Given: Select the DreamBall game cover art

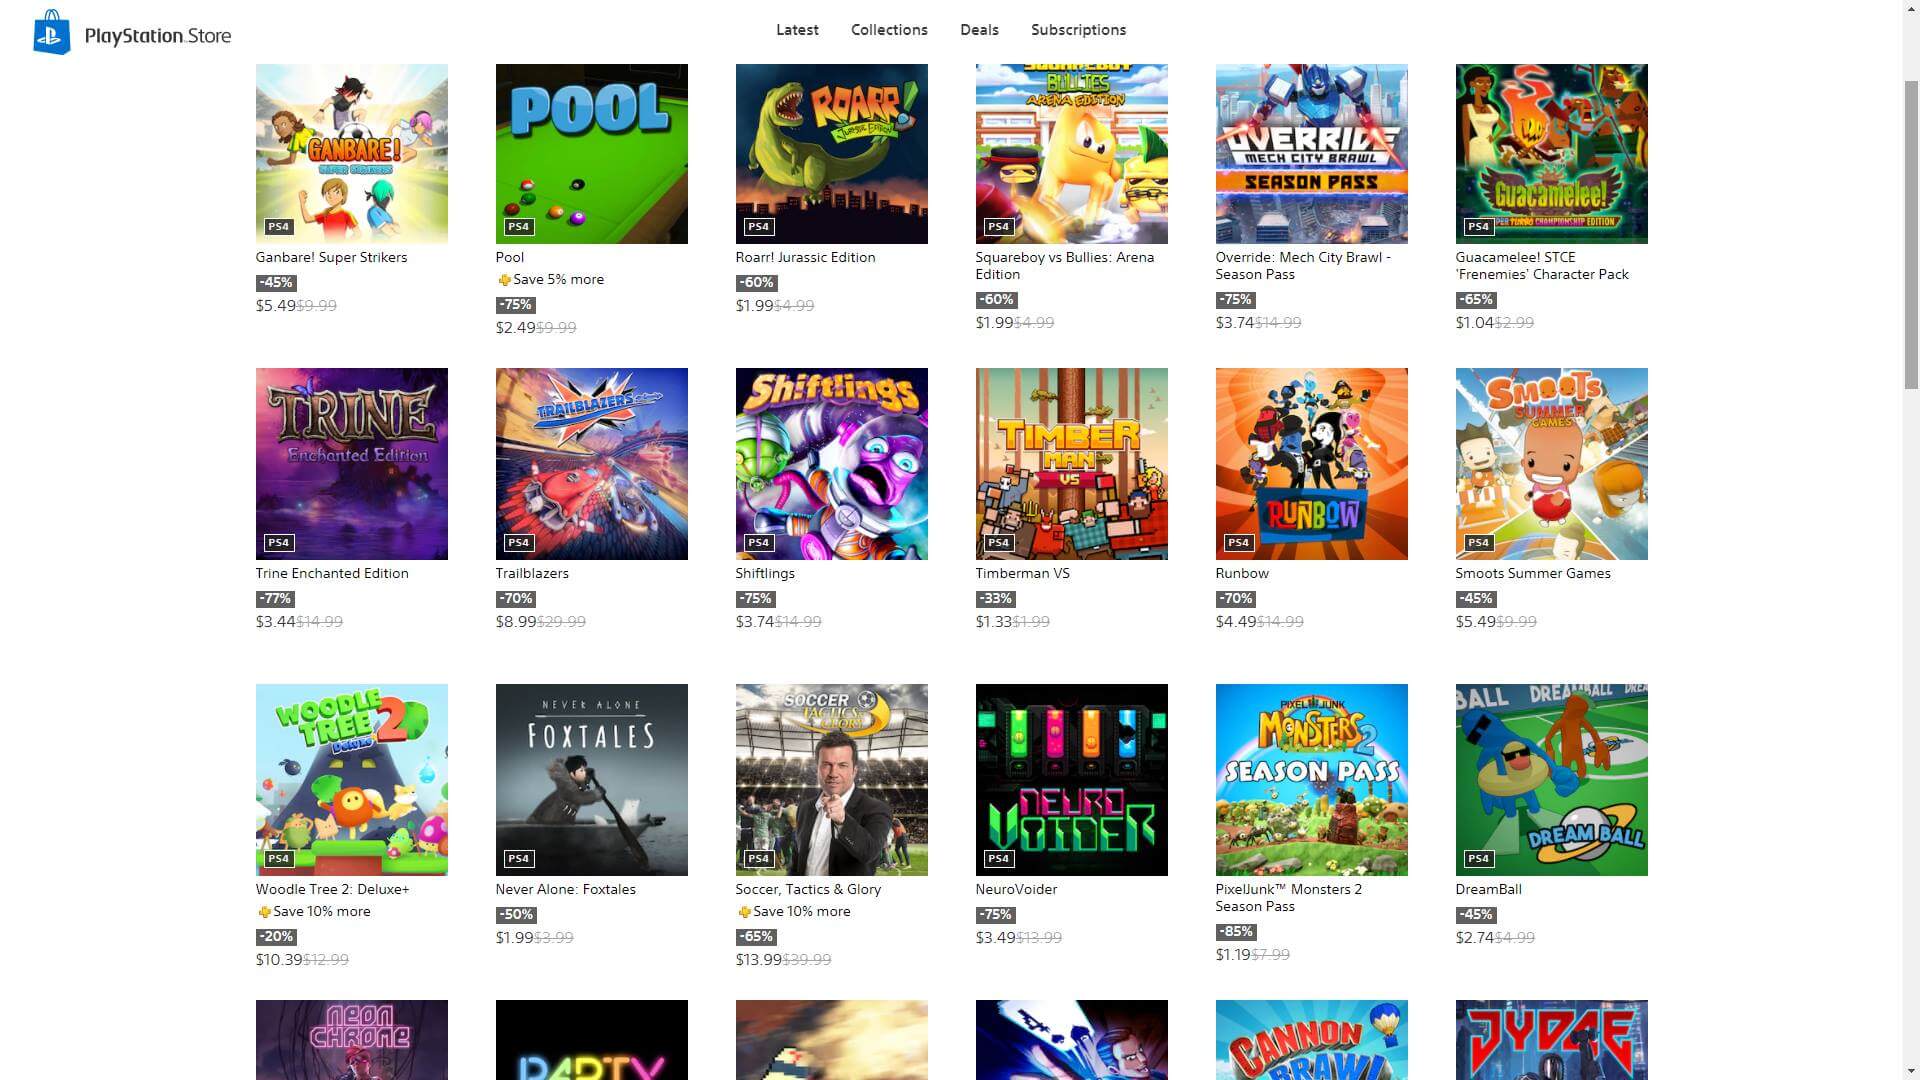Looking at the screenshot, I should pos(1551,779).
